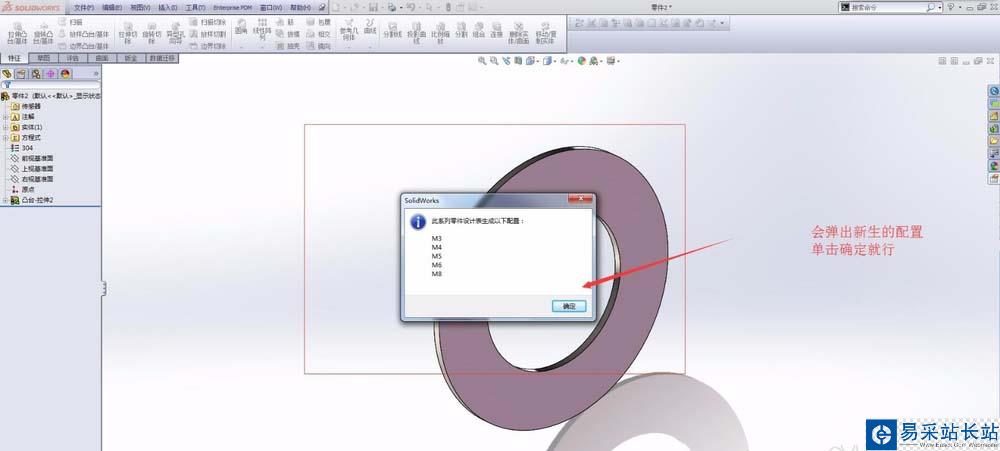
Task: Open the Enterprise PDM menu
Action: pos(233,8)
